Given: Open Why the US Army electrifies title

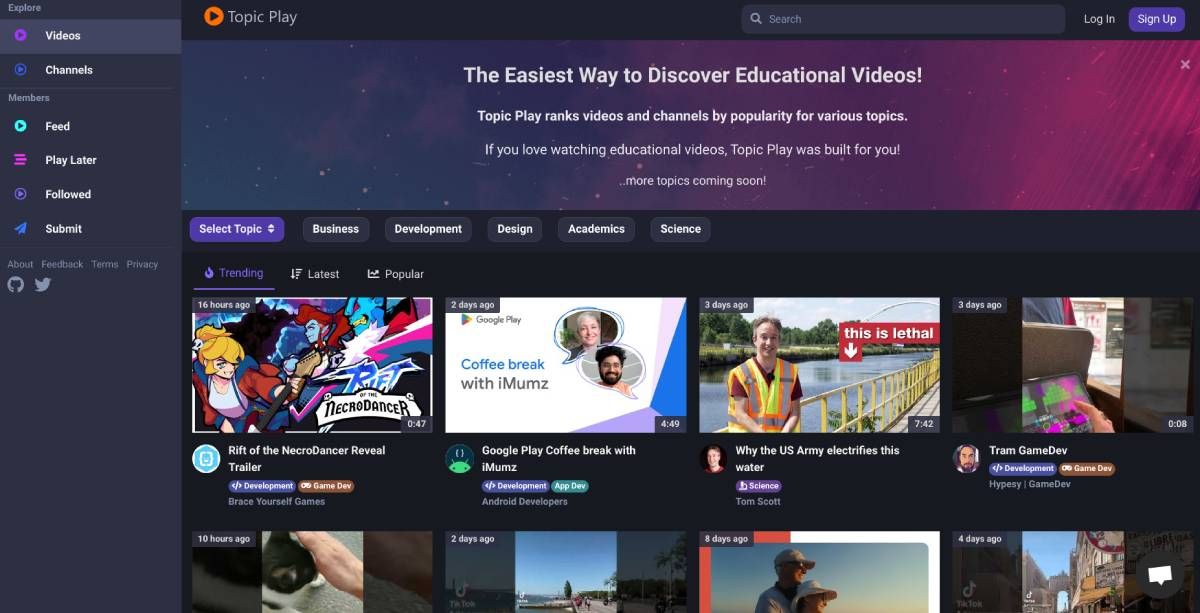Looking at the screenshot, I should 817,459.
